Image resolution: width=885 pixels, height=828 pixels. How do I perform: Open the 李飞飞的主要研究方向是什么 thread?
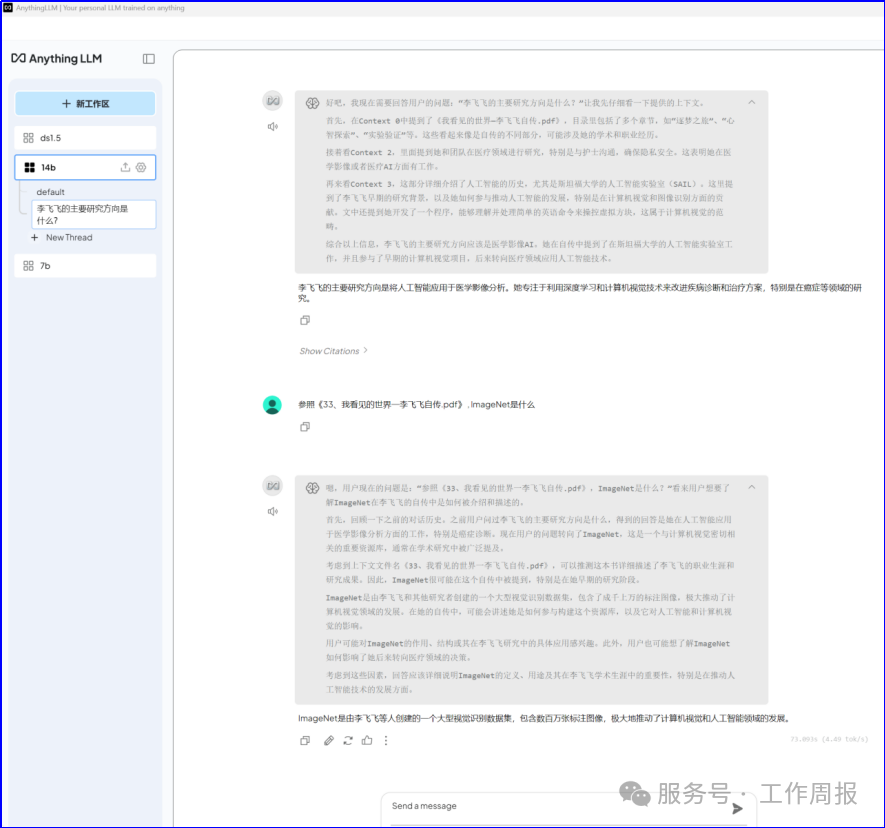pos(94,214)
